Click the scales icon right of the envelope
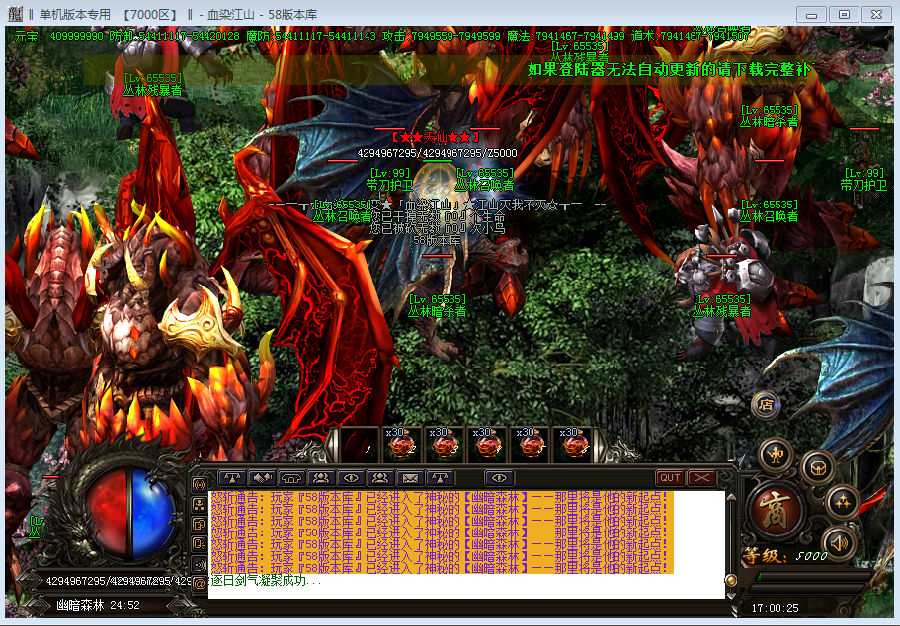900x626 pixels. (440, 477)
